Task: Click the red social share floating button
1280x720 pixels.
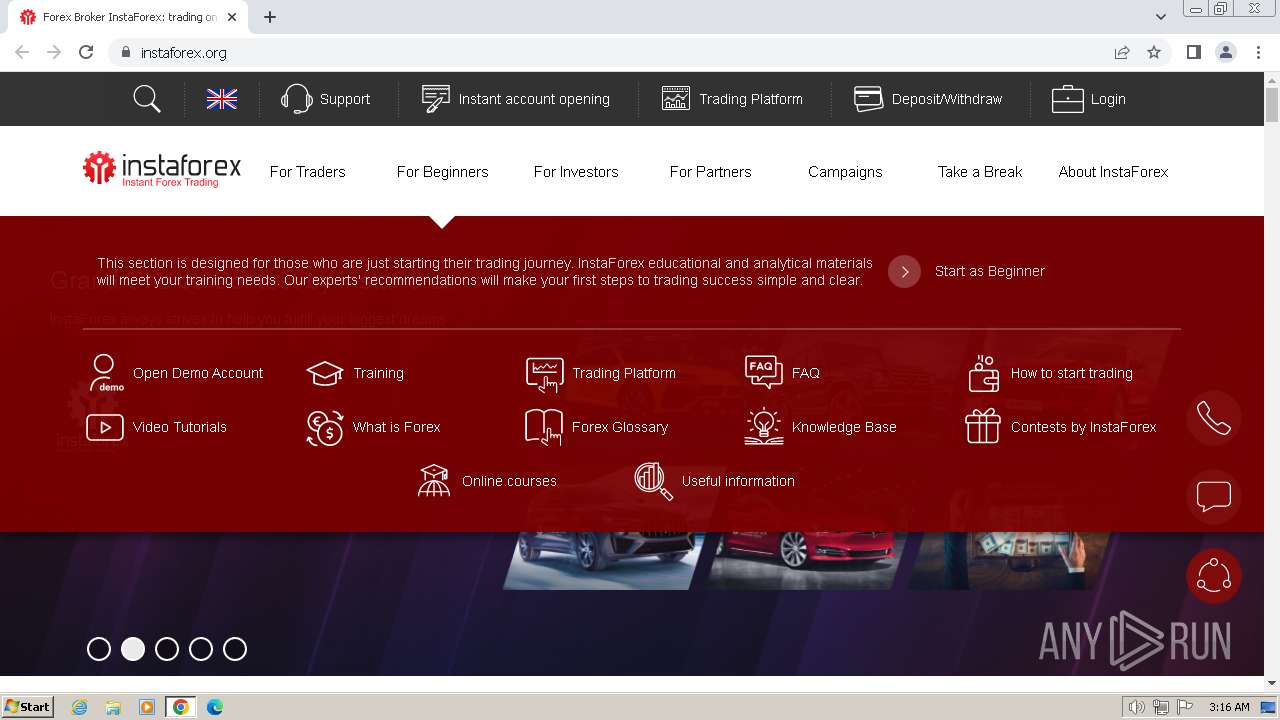Action: coord(1214,576)
